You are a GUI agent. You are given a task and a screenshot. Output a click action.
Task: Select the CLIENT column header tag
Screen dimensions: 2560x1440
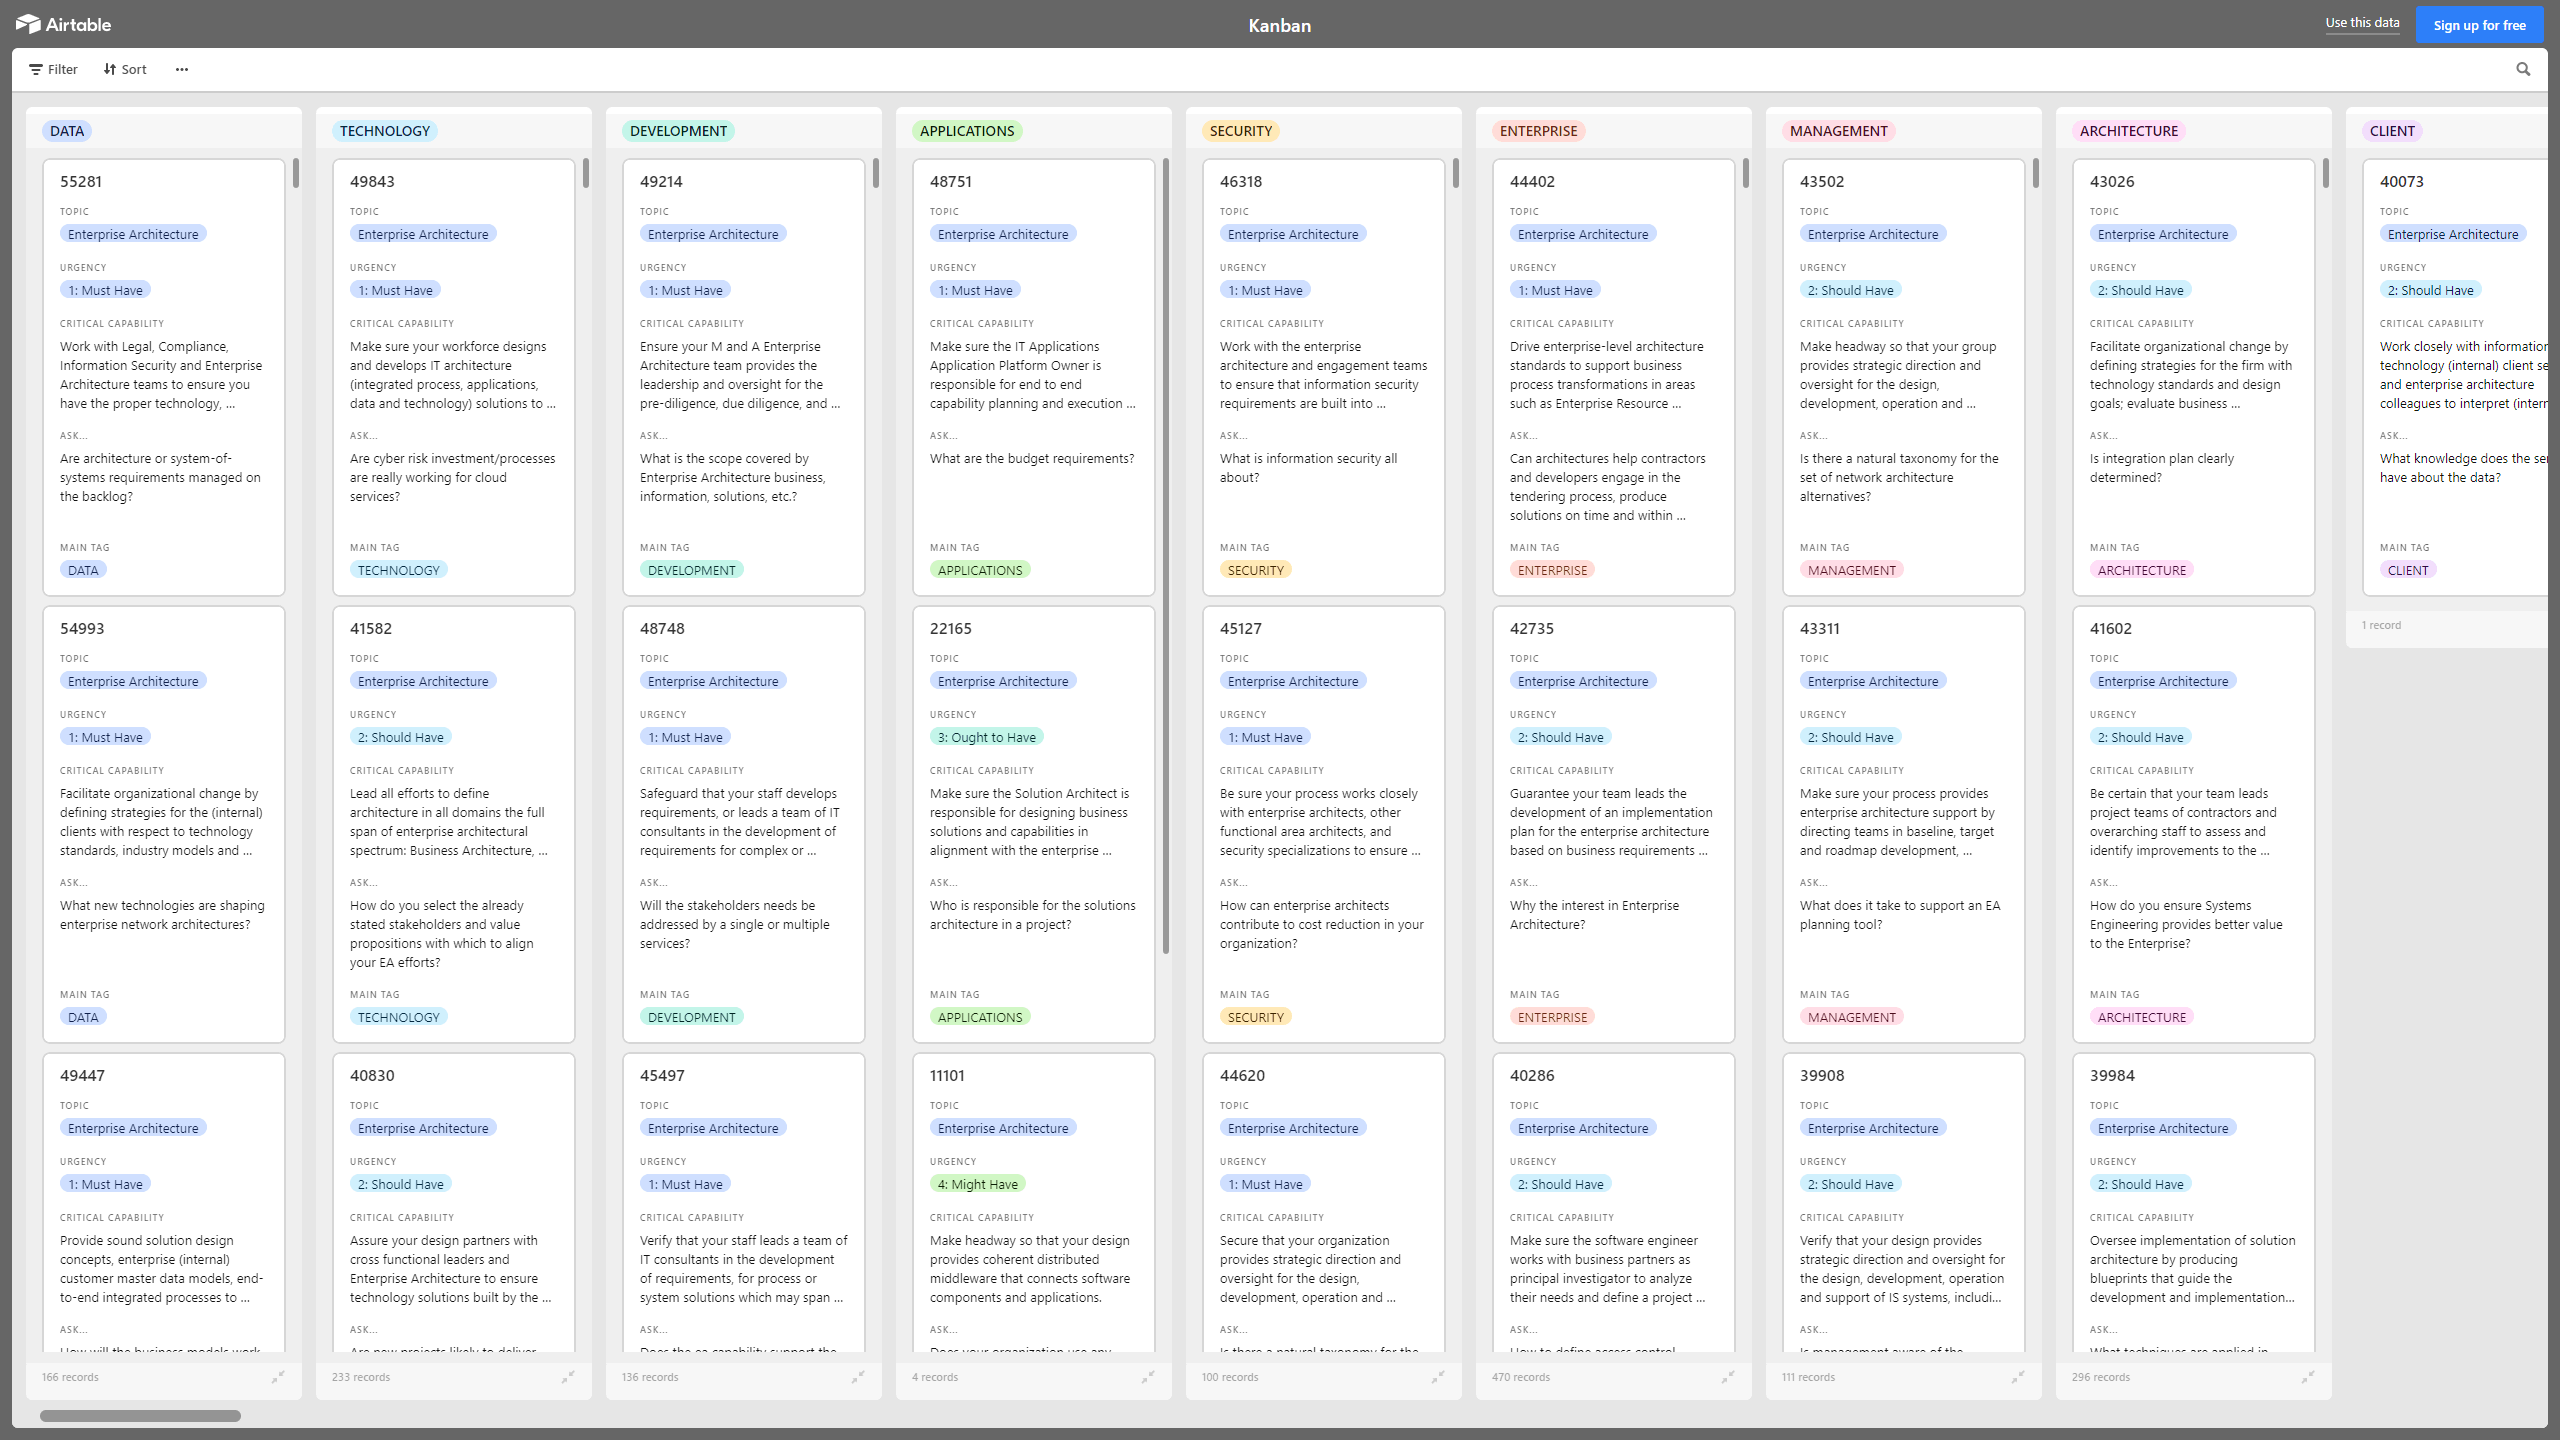pos(2392,131)
